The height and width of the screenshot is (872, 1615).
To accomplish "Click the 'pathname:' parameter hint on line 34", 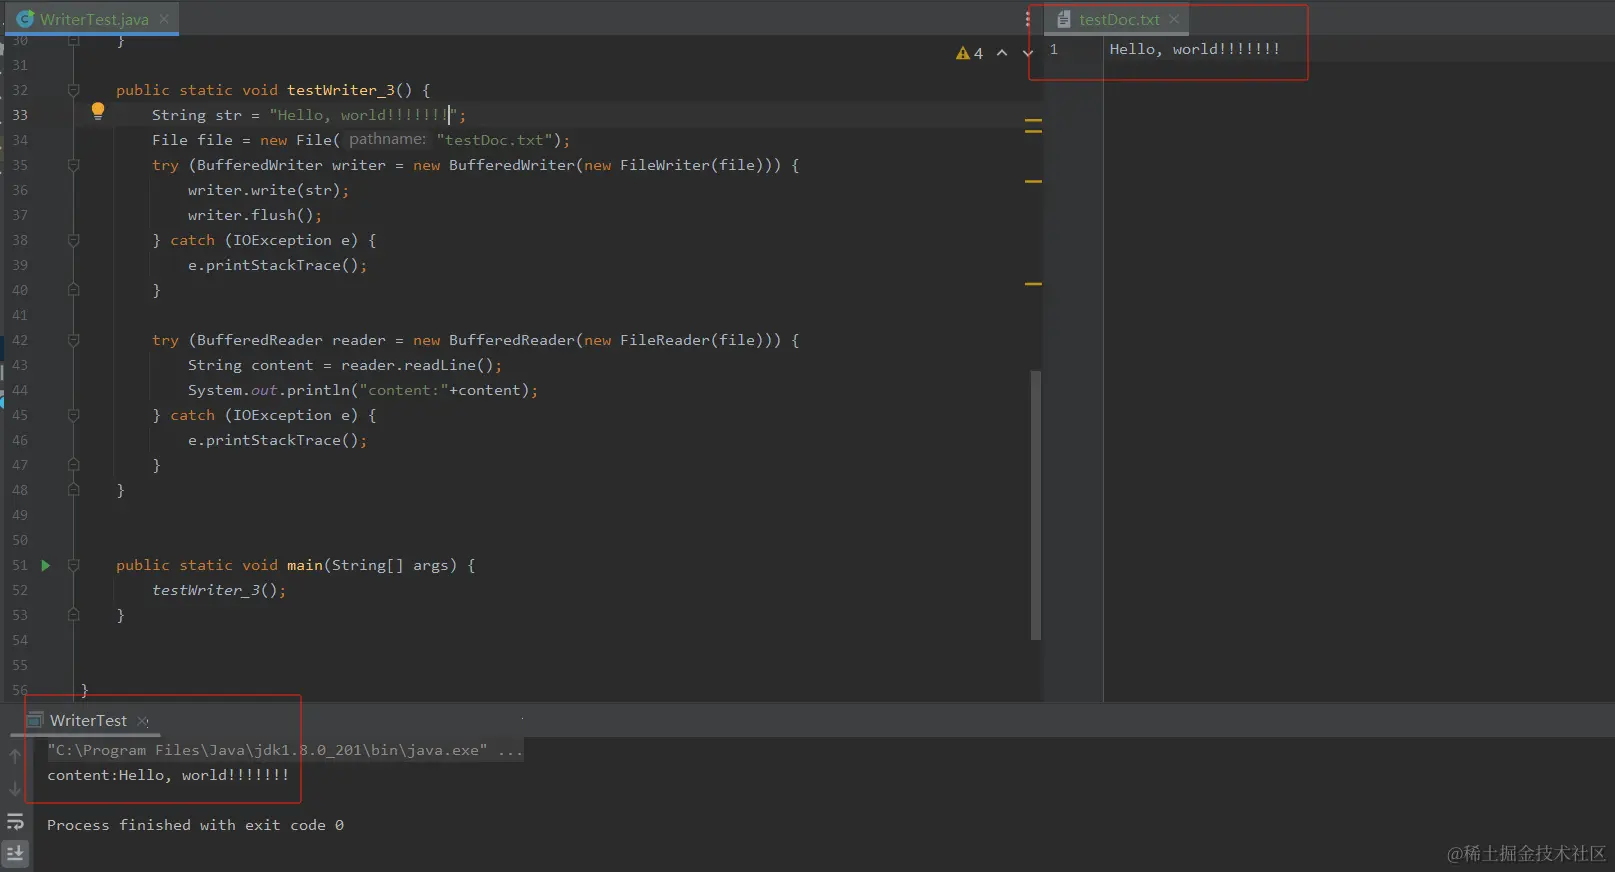I will [387, 140].
